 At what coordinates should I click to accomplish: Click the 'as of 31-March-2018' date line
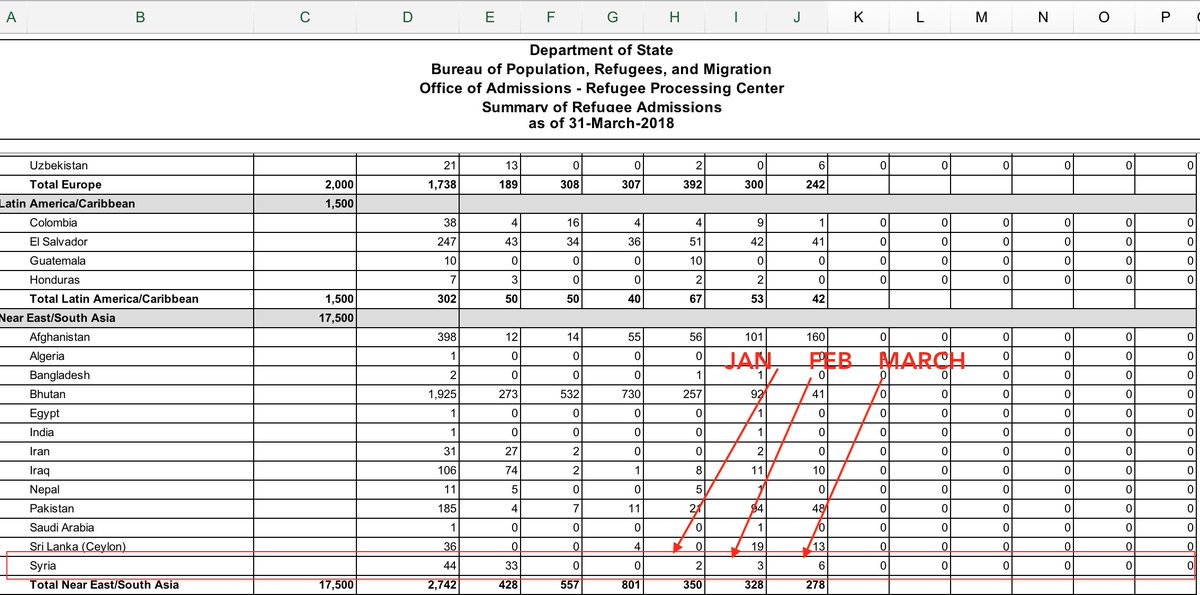pos(601,124)
